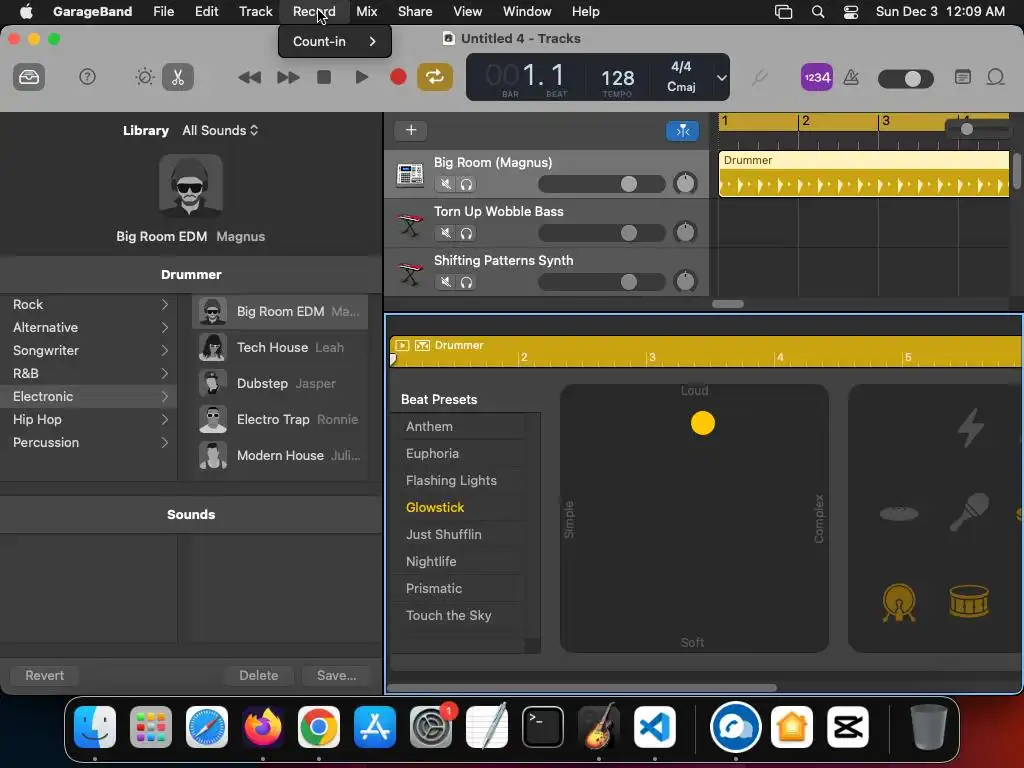
Task: Click the yellow XY pad puck
Action: point(703,423)
